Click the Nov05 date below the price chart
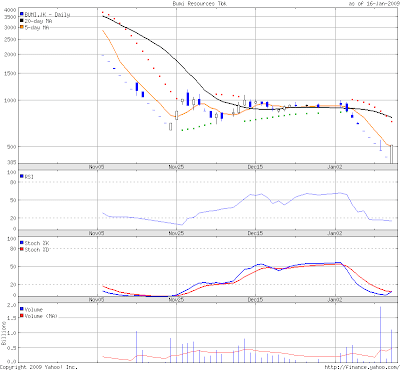400x370 pixels. pos(96,167)
